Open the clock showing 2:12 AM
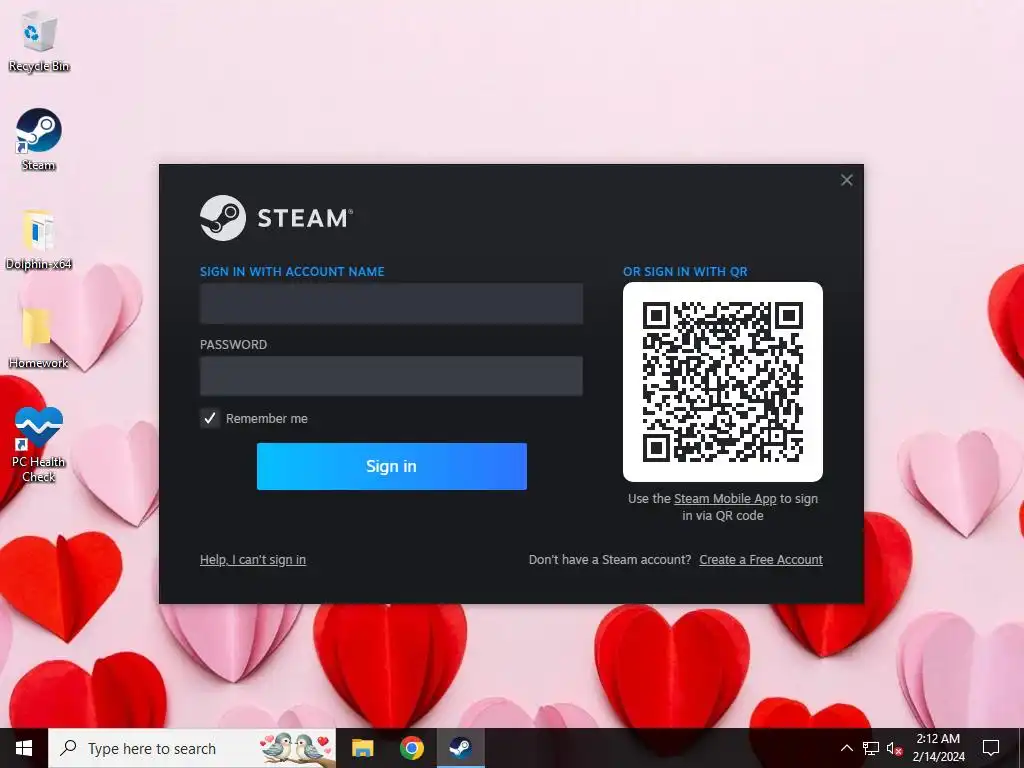 click(938, 748)
